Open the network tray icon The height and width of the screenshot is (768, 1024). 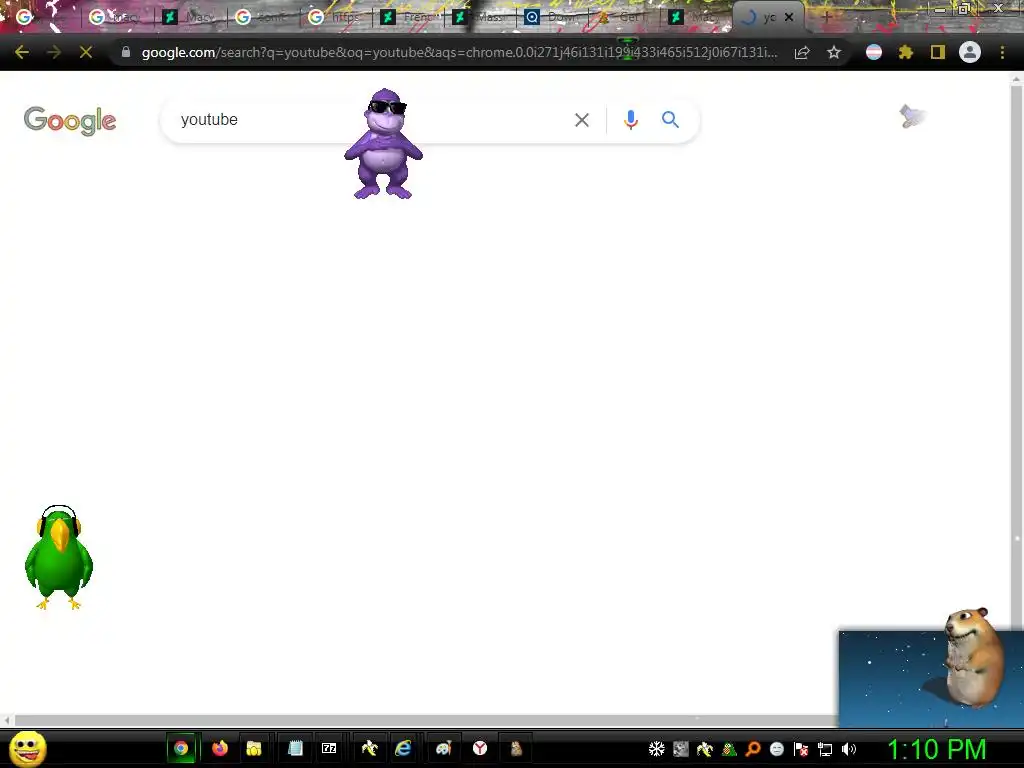pyautogui.click(x=825, y=749)
